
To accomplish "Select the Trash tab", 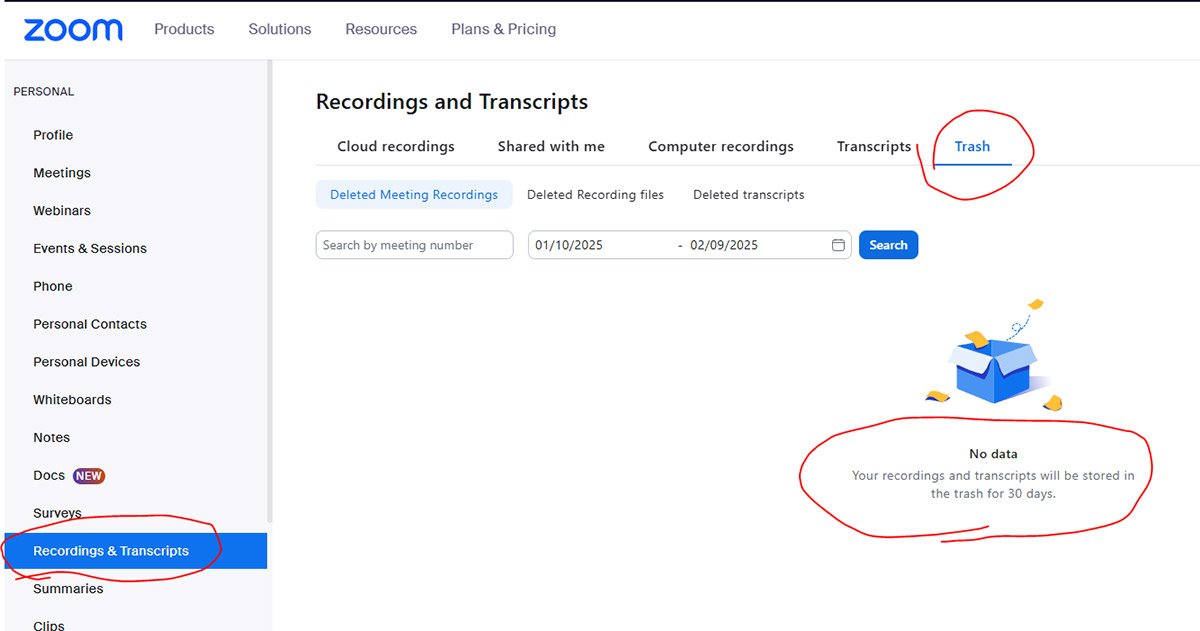I will 972,146.
